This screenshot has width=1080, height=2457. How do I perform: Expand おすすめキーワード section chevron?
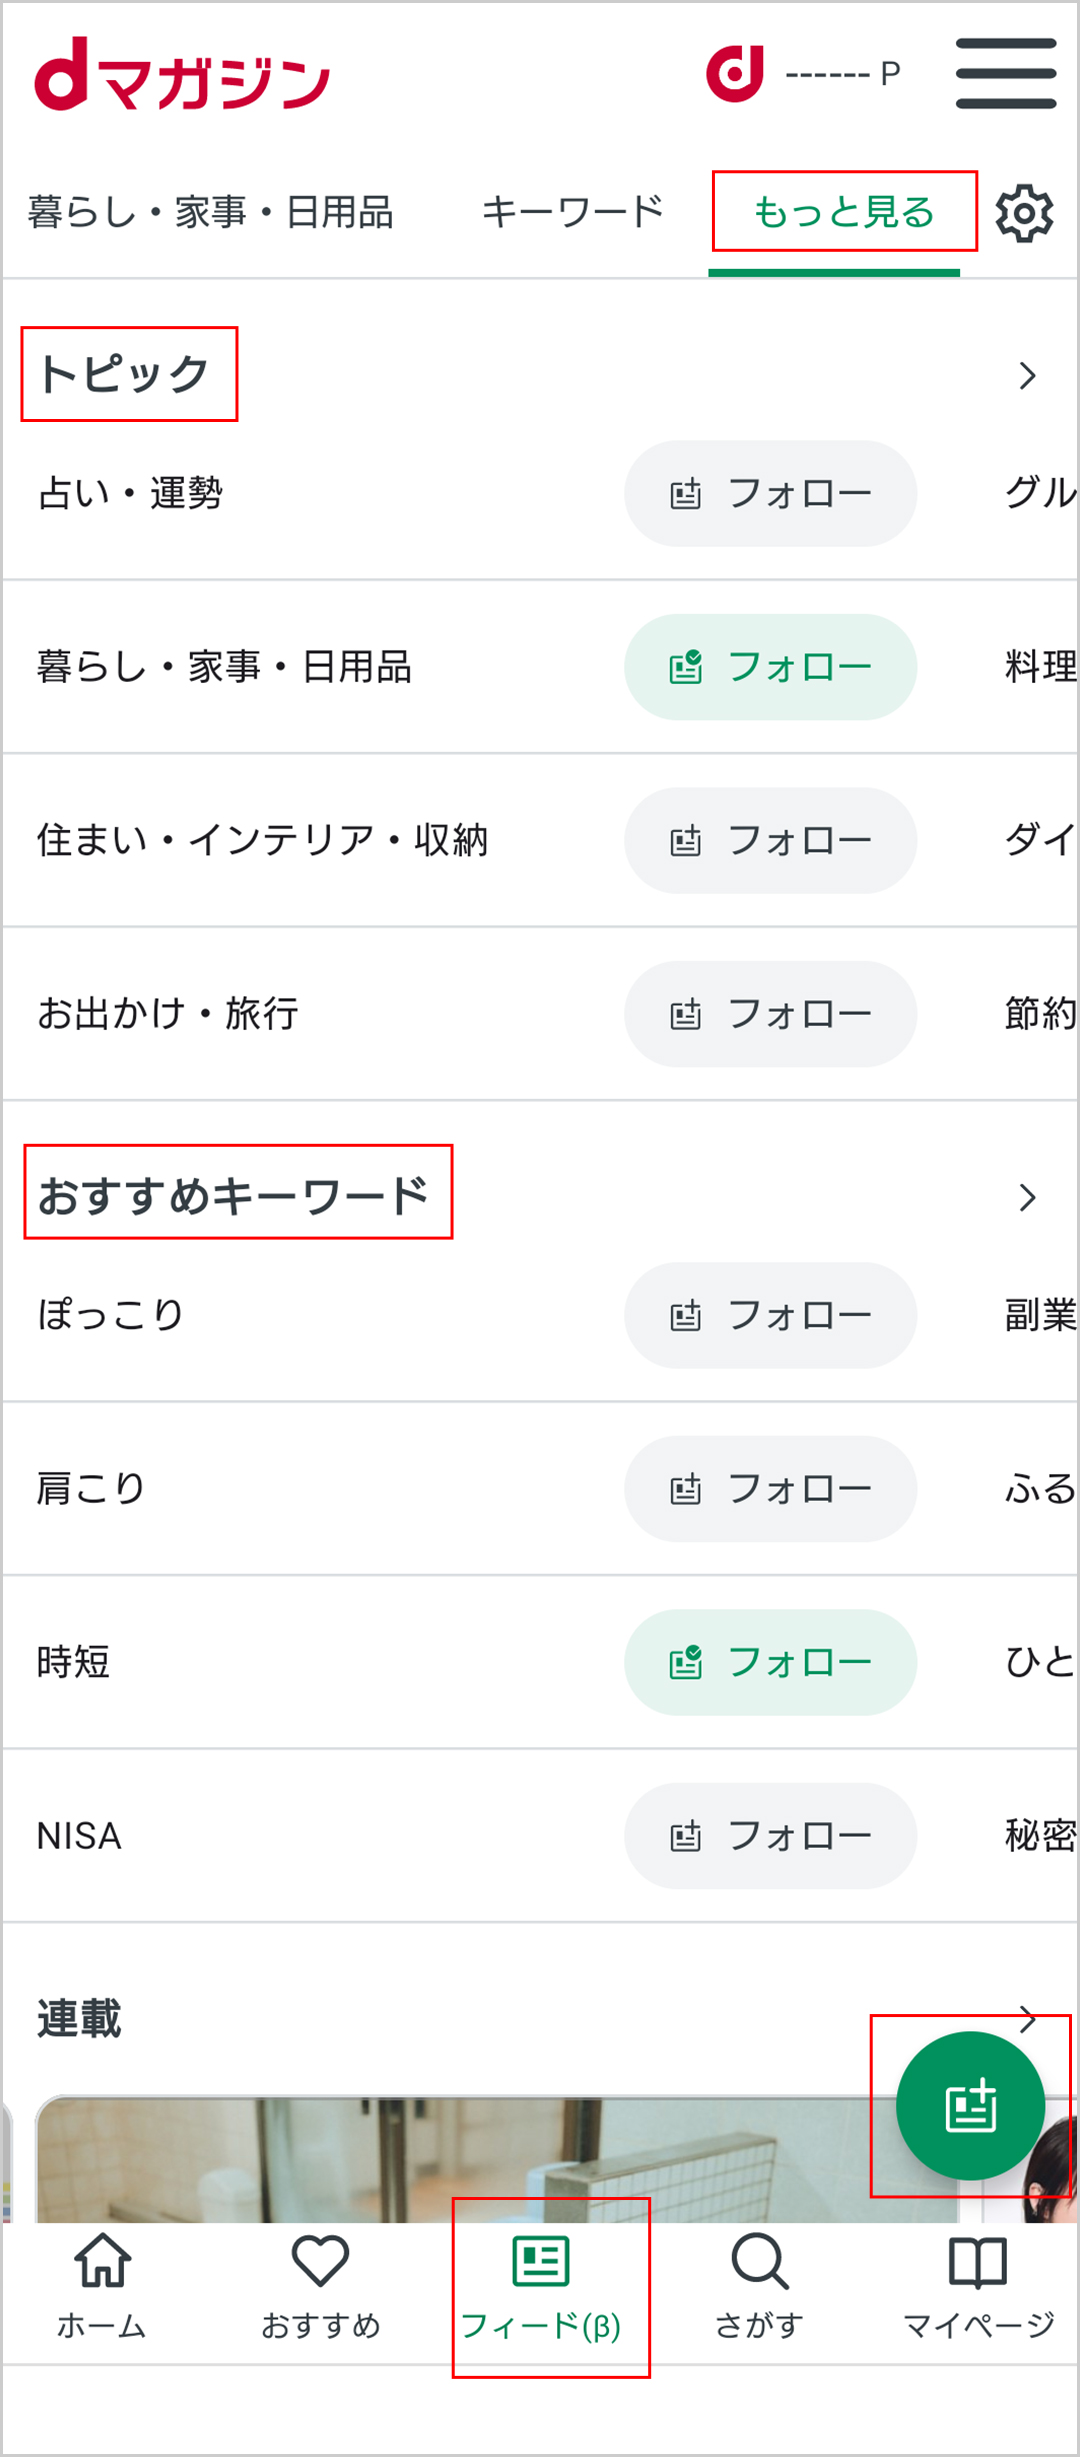point(1027,1197)
